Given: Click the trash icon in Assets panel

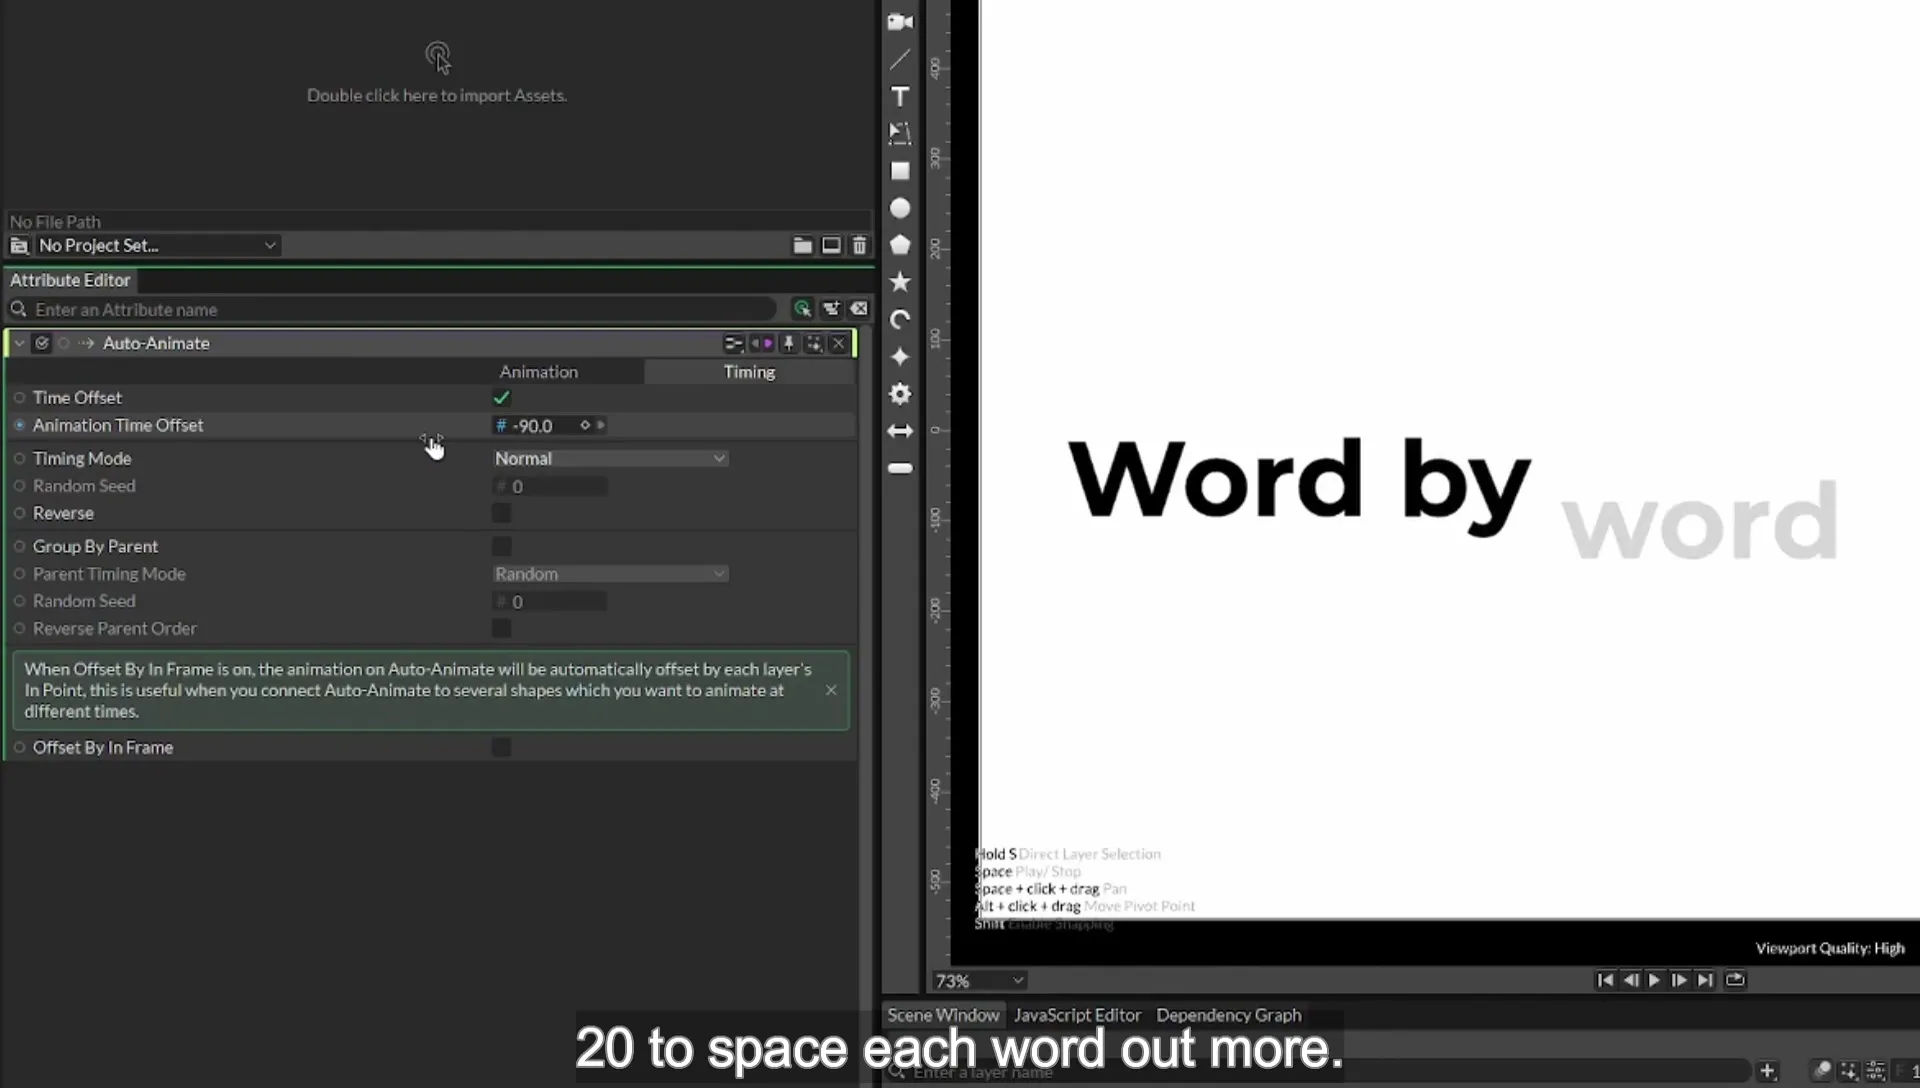Looking at the screenshot, I should click(x=859, y=245).
